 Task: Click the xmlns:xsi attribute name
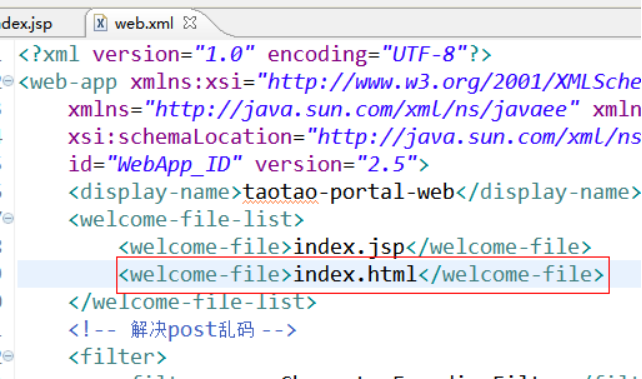click(x=186, y=82)
